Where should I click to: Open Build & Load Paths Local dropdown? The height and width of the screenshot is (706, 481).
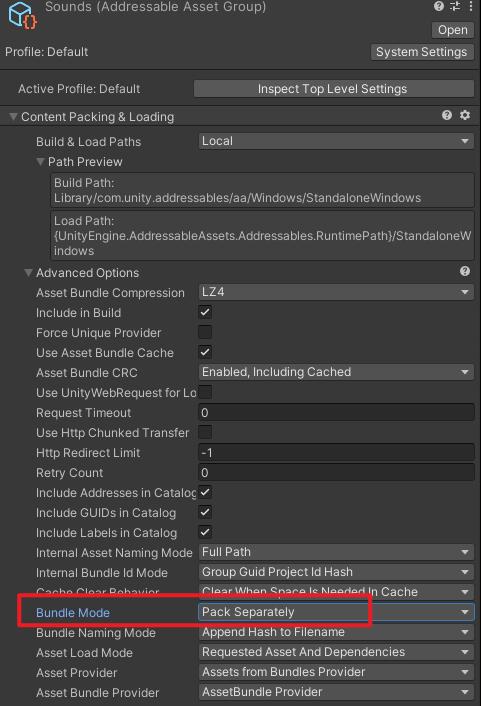[336, 141]
